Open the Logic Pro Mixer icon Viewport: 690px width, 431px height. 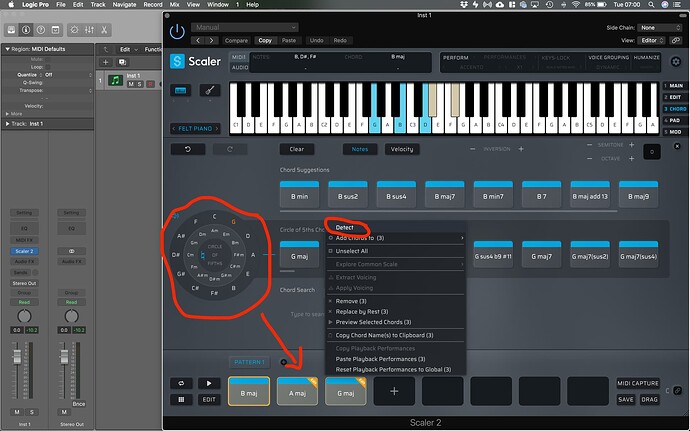coord(89,30)
